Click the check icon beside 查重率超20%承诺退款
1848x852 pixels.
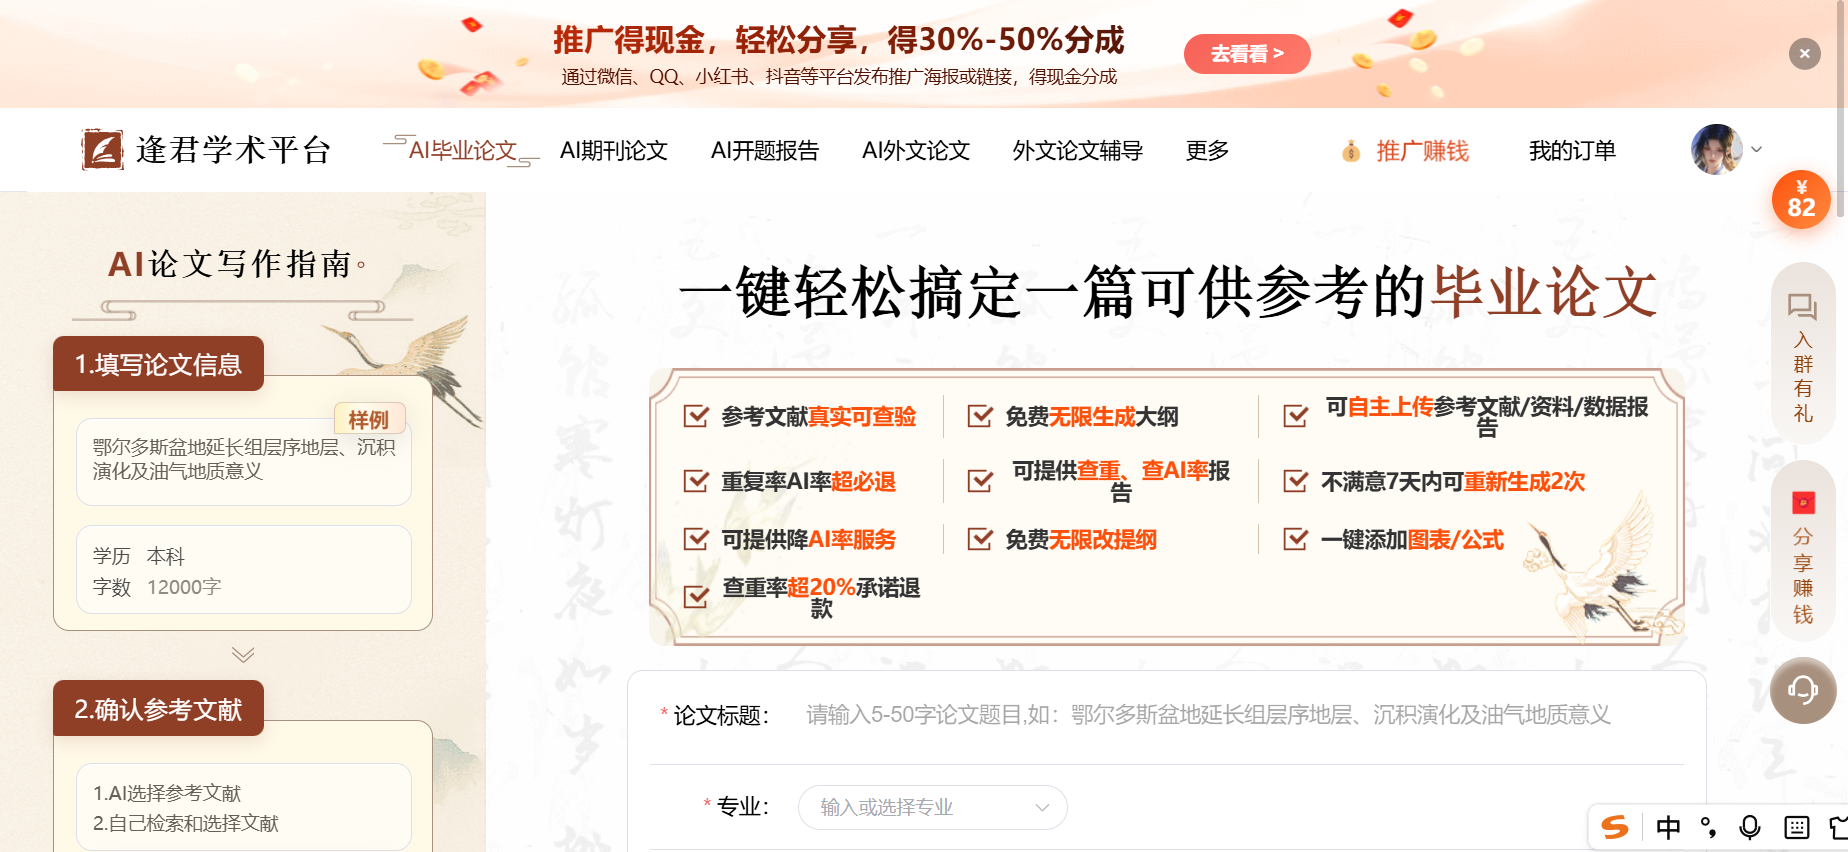tap(696, 597)
